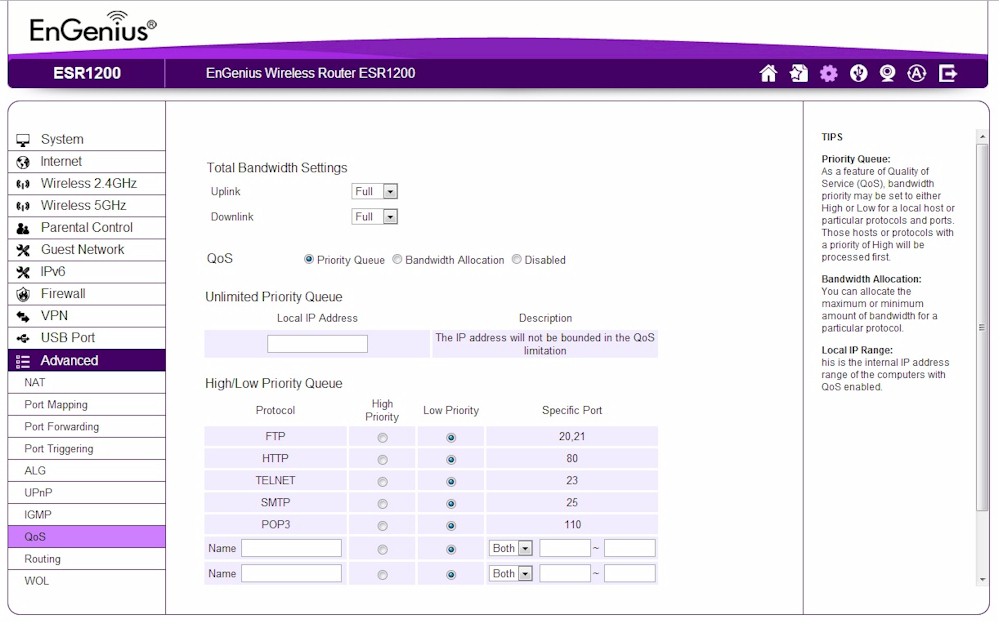Go to the Home page icon

point(768,74)
